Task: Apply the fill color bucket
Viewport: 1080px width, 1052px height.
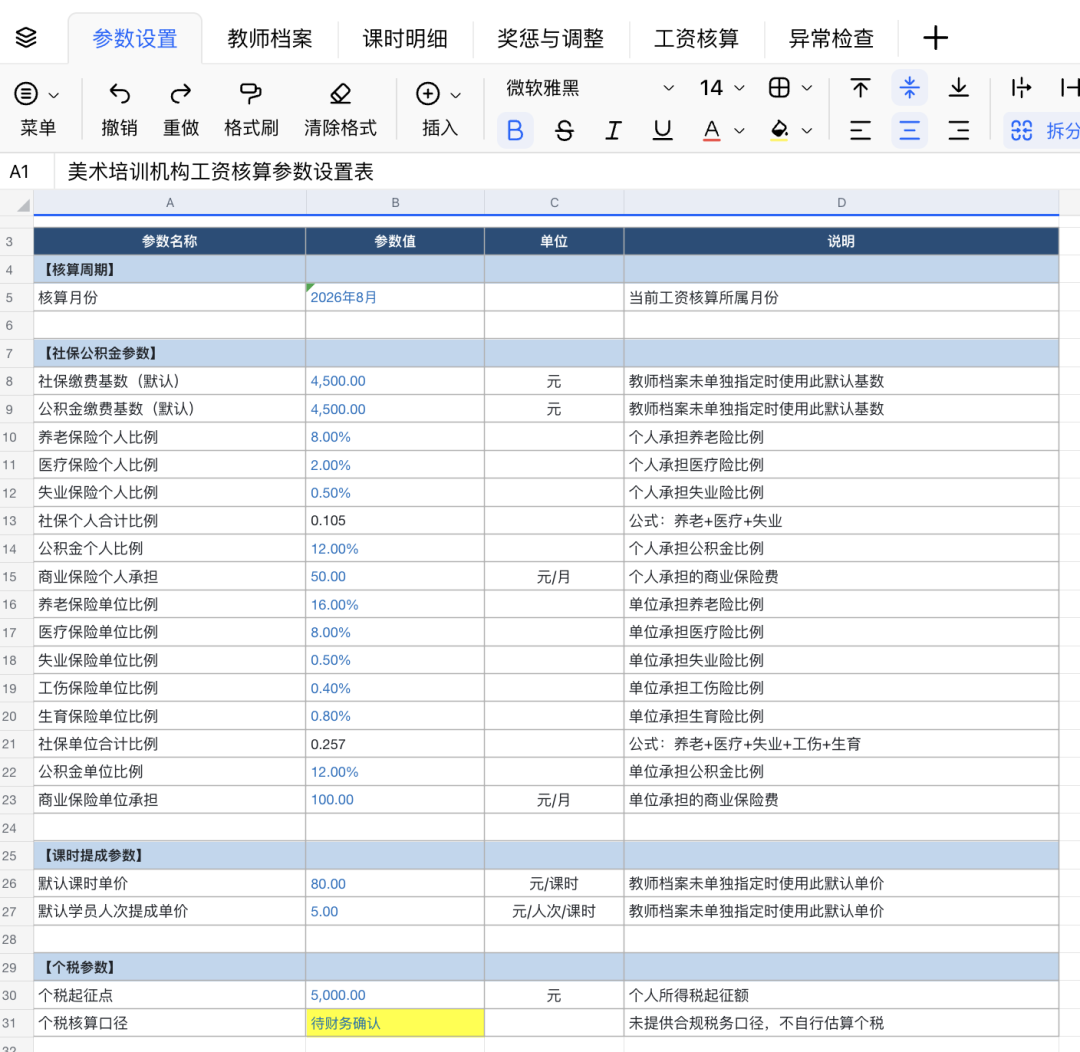Action: click(779, 130)
